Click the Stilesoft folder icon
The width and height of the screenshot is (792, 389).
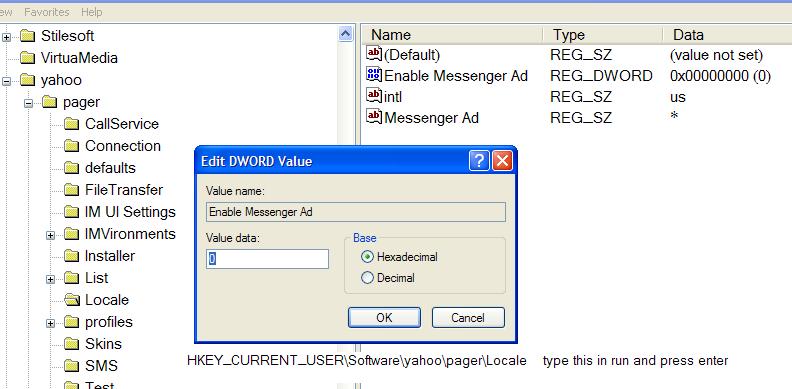click(x=28, y=36)
